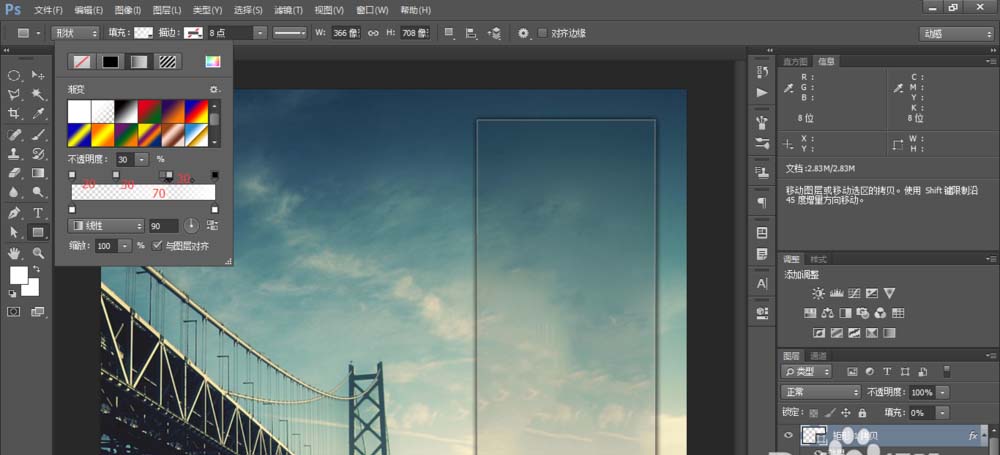Viewport: 1000px width, 455px height.
Task: Select the Horizontal Type tool
Action: tap(38, 213)
